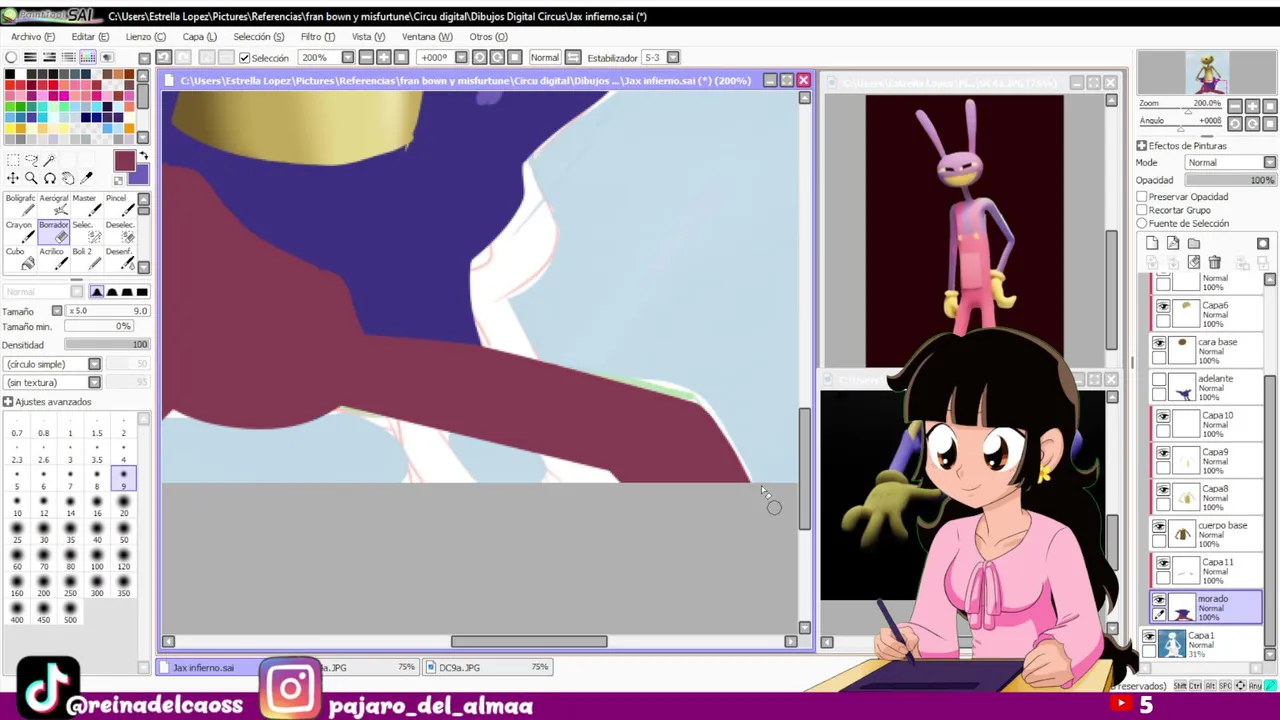Select the move layer tool
Image resolution: width=1280 pixels, height=720 pixels.
(x=12, y=179)
